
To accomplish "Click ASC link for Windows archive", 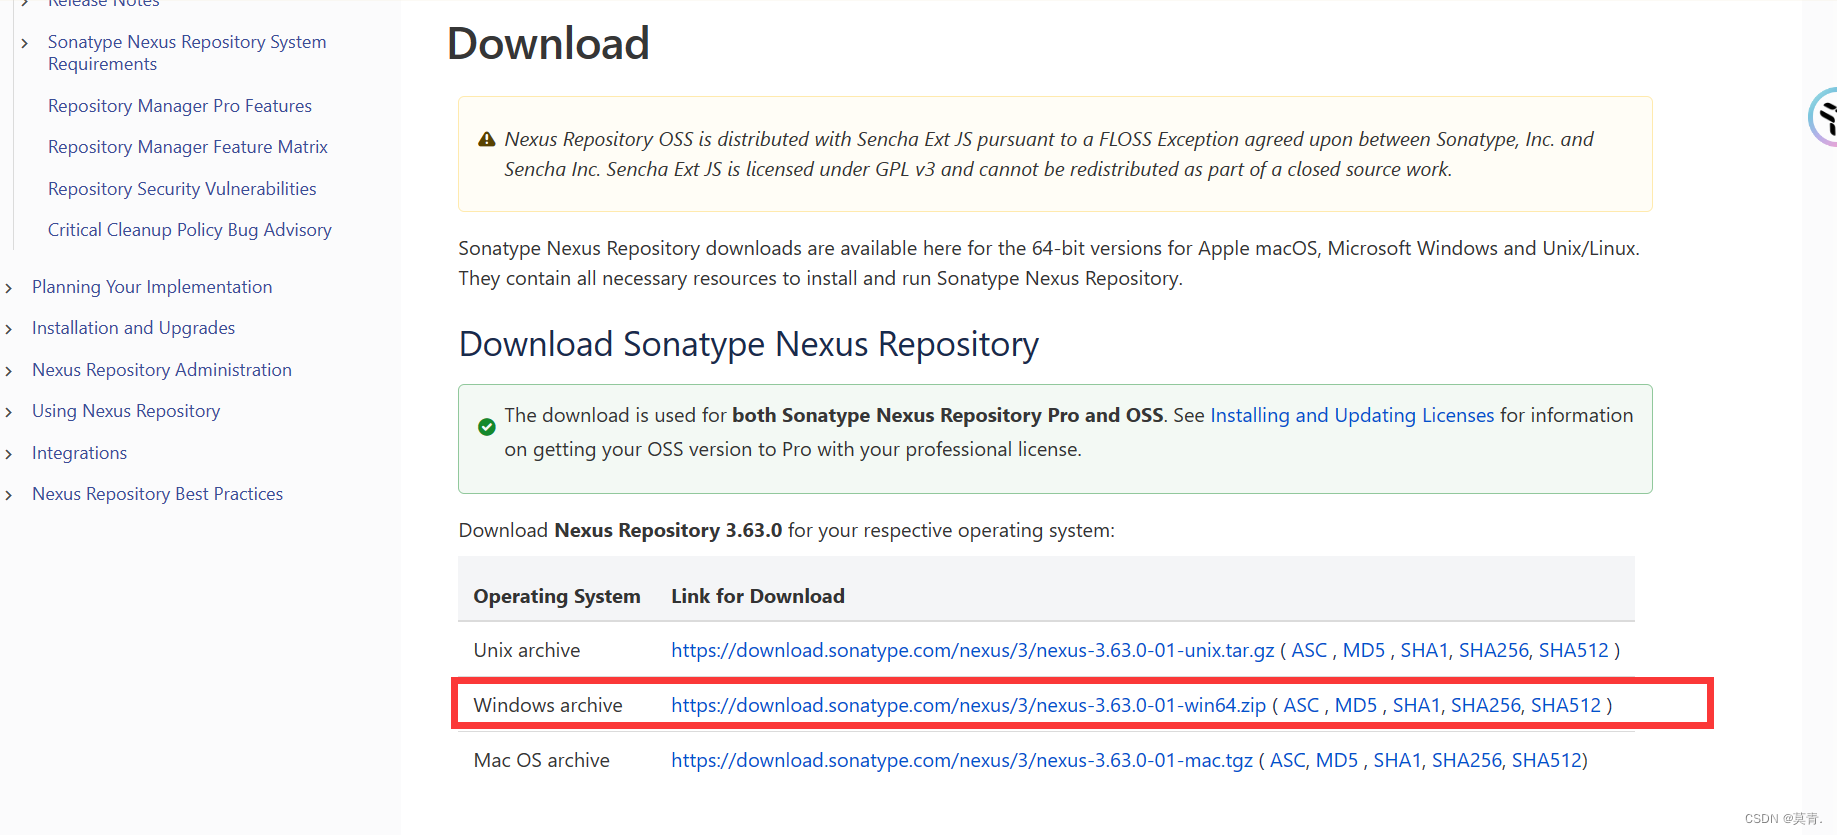I will click(1301, 705).
